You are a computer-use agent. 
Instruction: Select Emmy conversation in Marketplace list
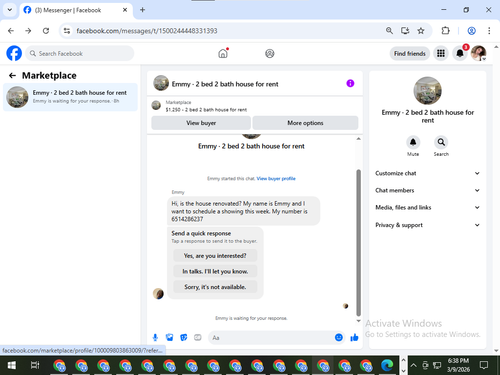click(x=70, y=97)
